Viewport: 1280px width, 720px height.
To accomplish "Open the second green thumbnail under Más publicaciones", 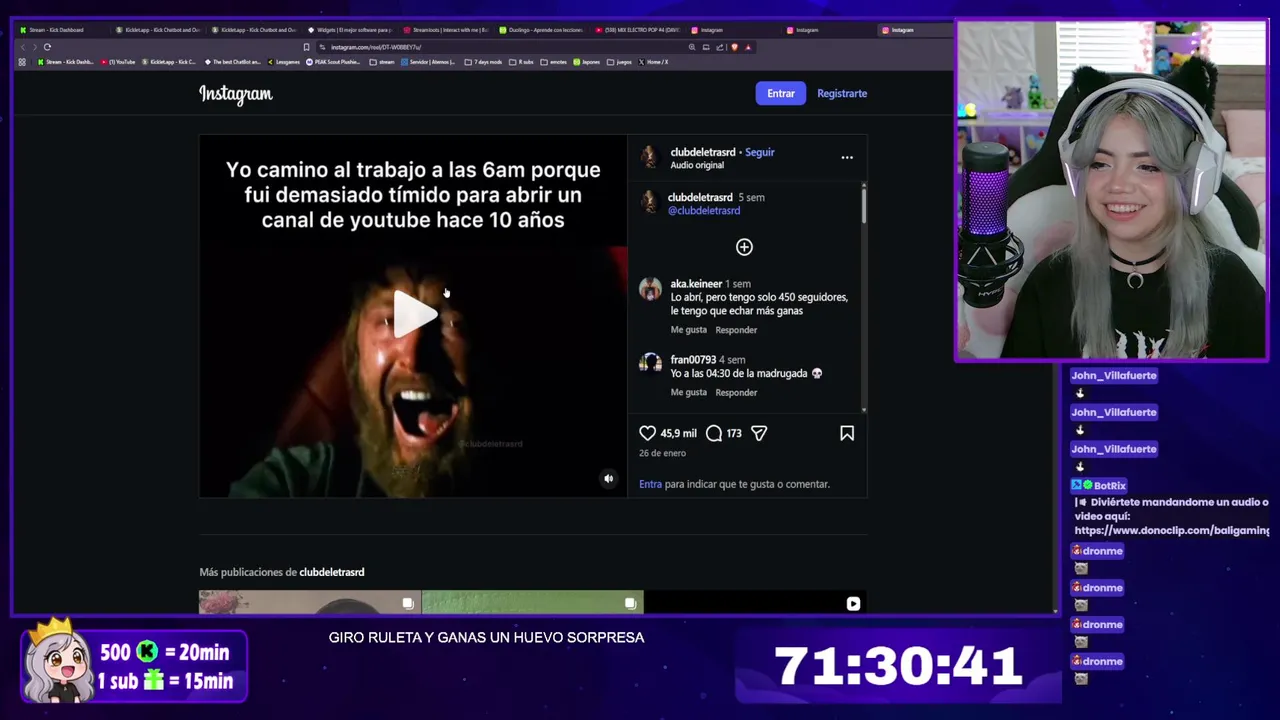I will tap(533, 602).
